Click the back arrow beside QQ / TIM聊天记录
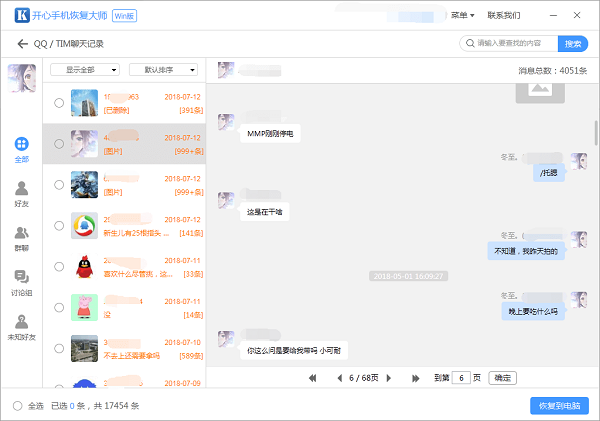Image resolution: width=600 pixels, height=421 pixels. 23,44
